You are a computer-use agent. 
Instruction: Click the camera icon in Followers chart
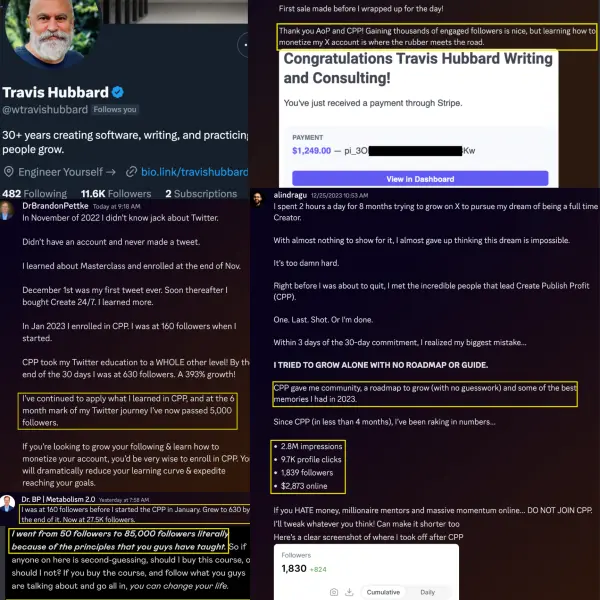coord(334,592)
